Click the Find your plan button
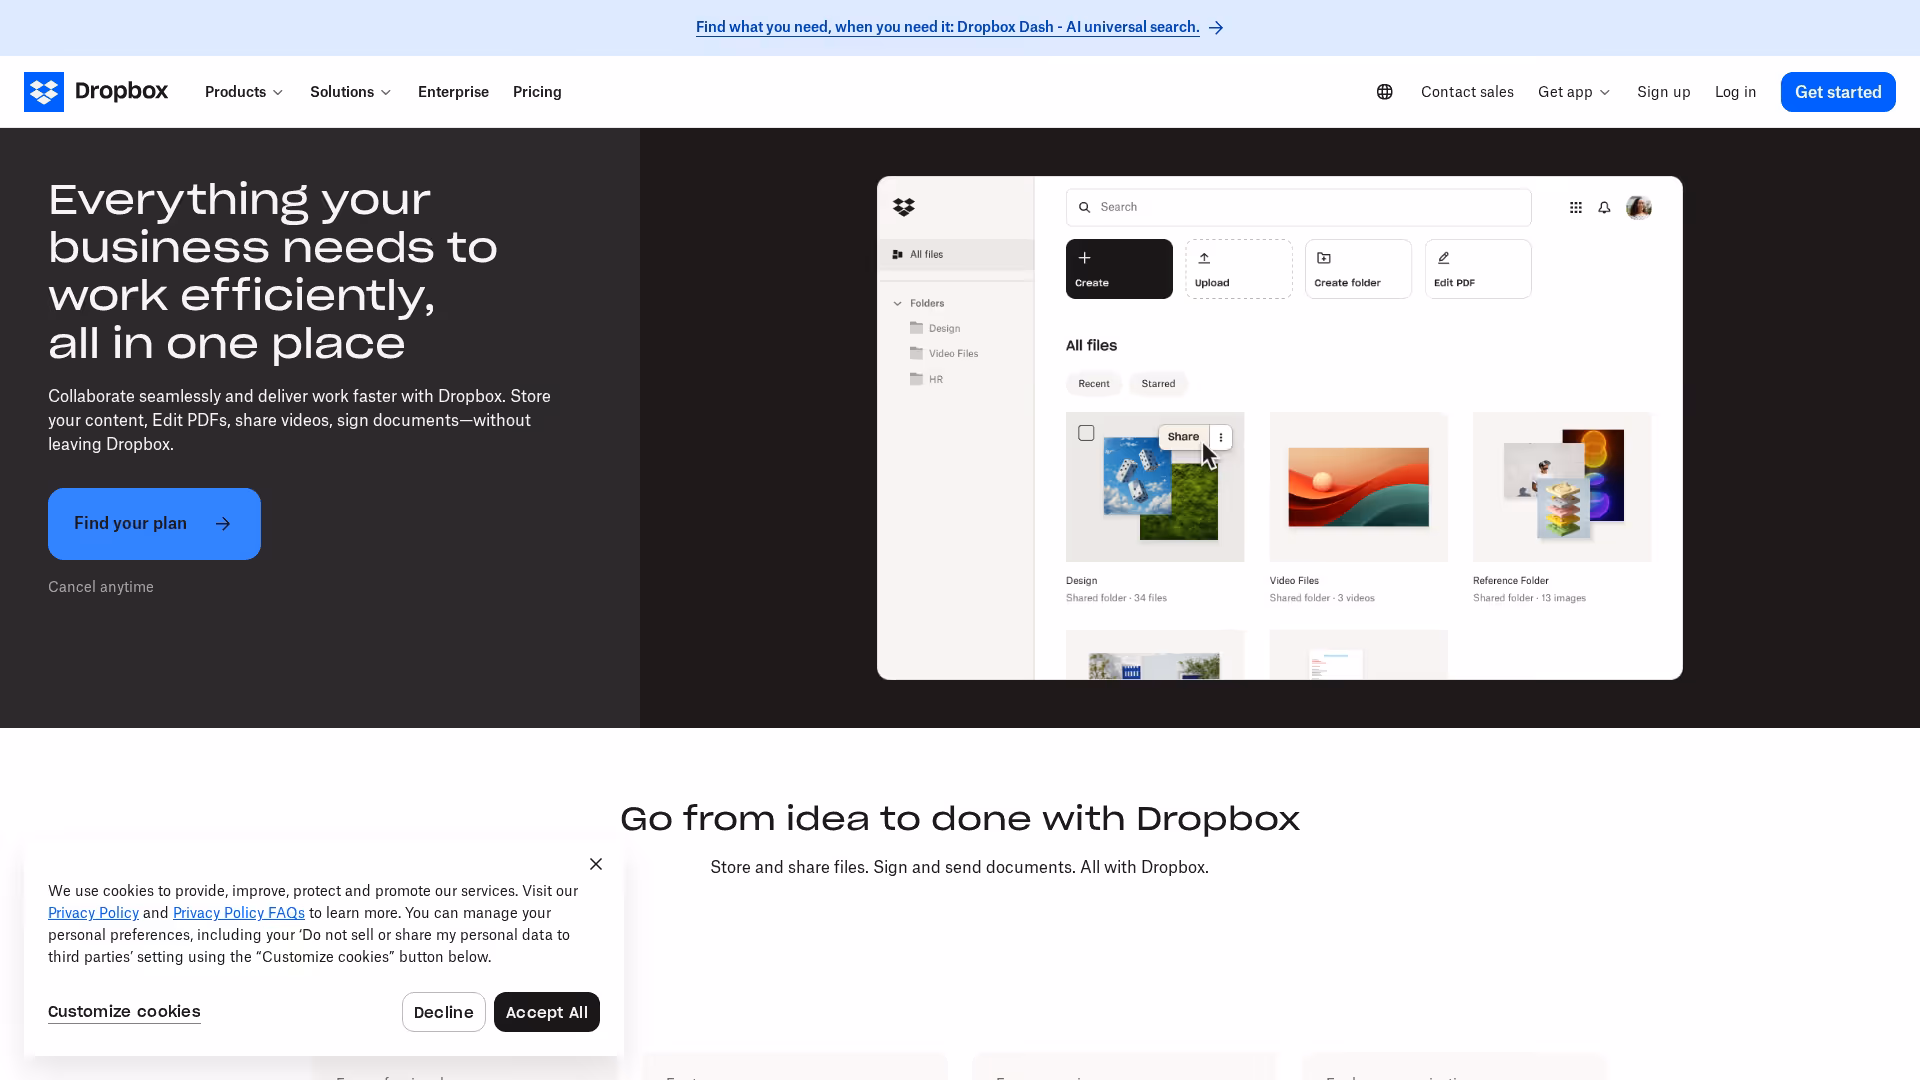The image size is (1920, 1080). 154,523
